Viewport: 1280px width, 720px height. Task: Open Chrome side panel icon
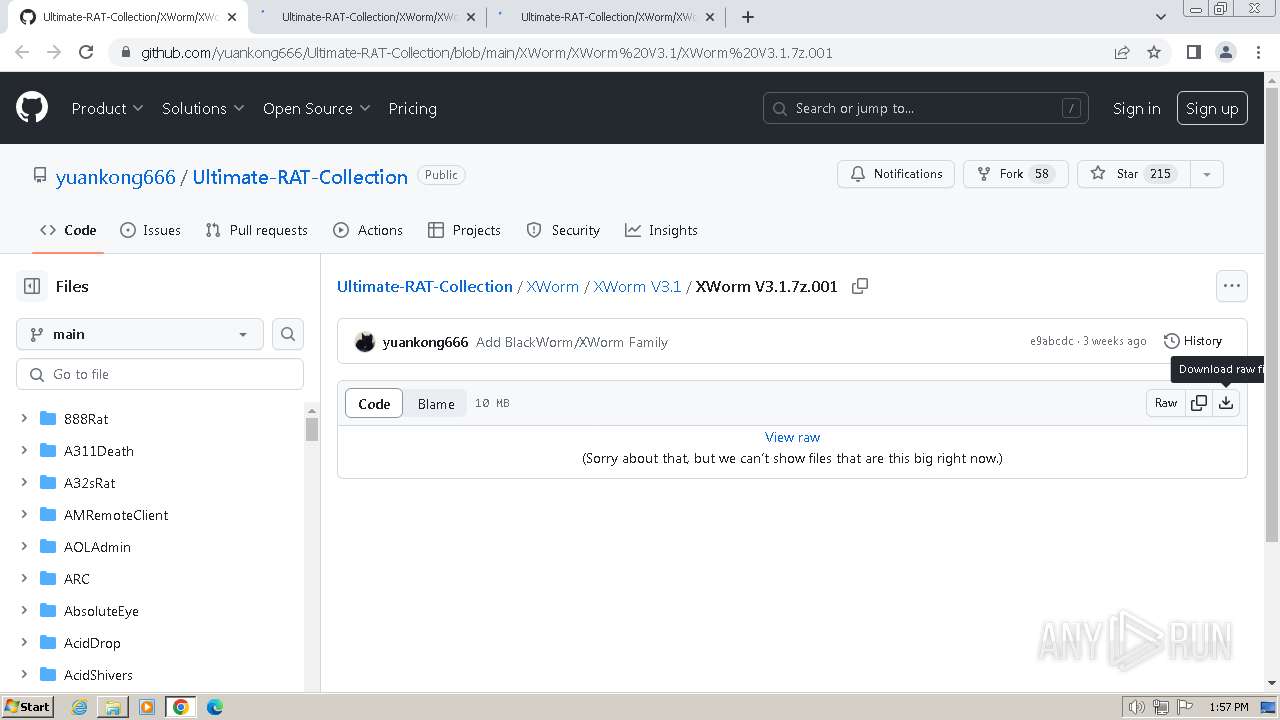pyautogui.click(x=1193, y=53)
